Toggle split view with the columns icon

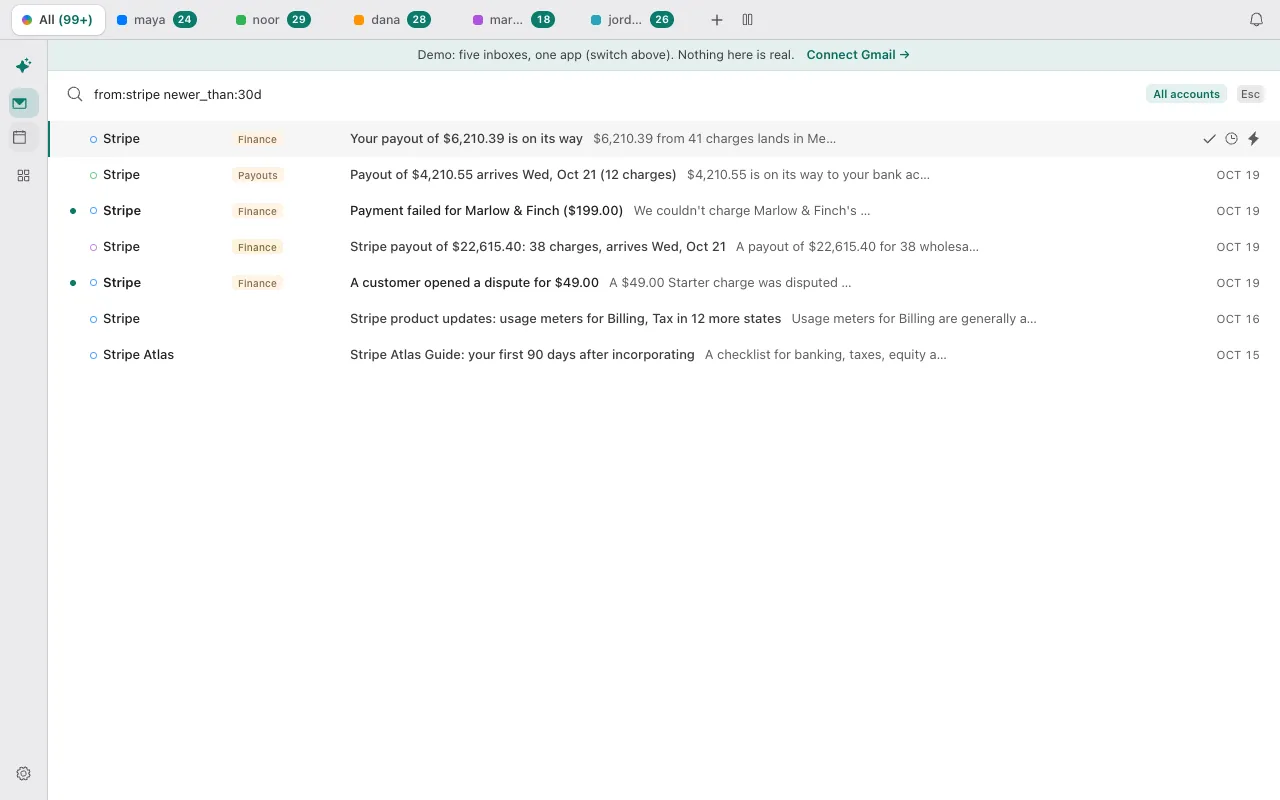[x=747, y=20]
